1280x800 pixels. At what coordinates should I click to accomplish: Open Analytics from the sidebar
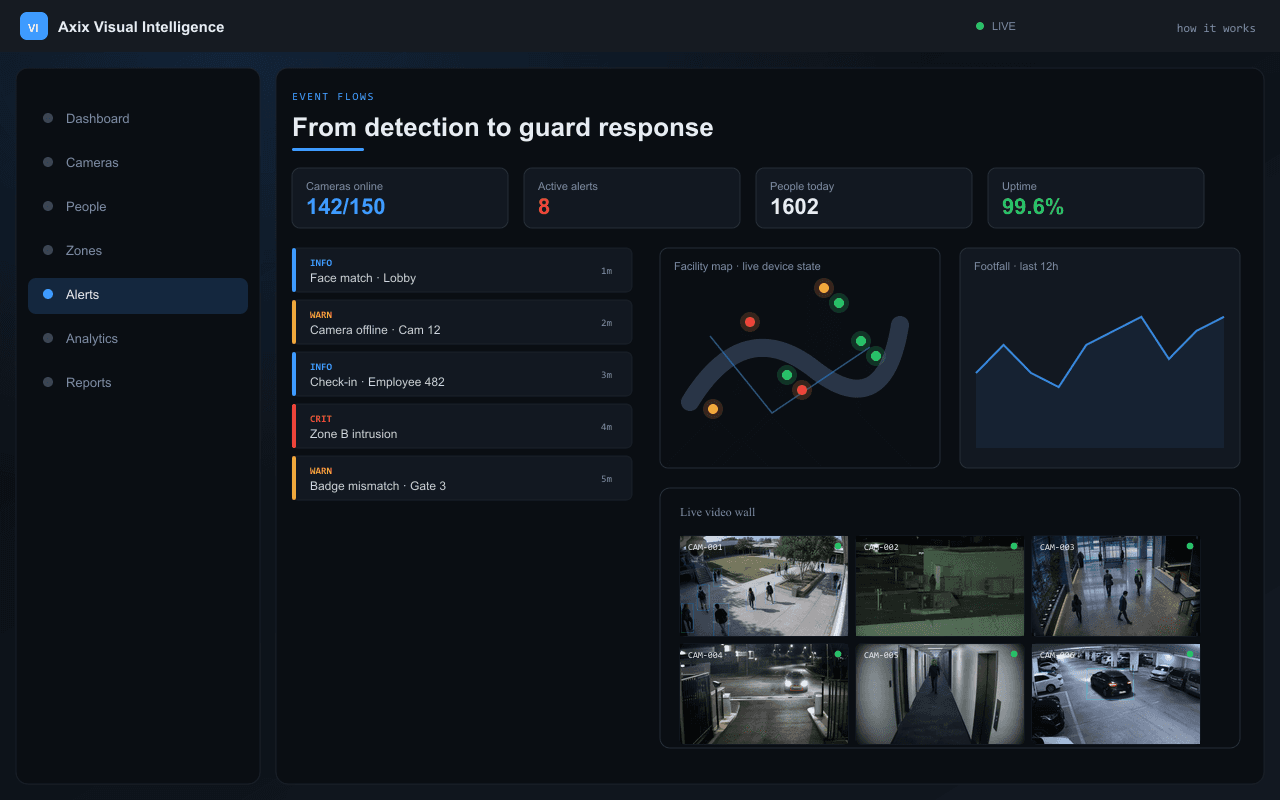(x=138, y=338)
